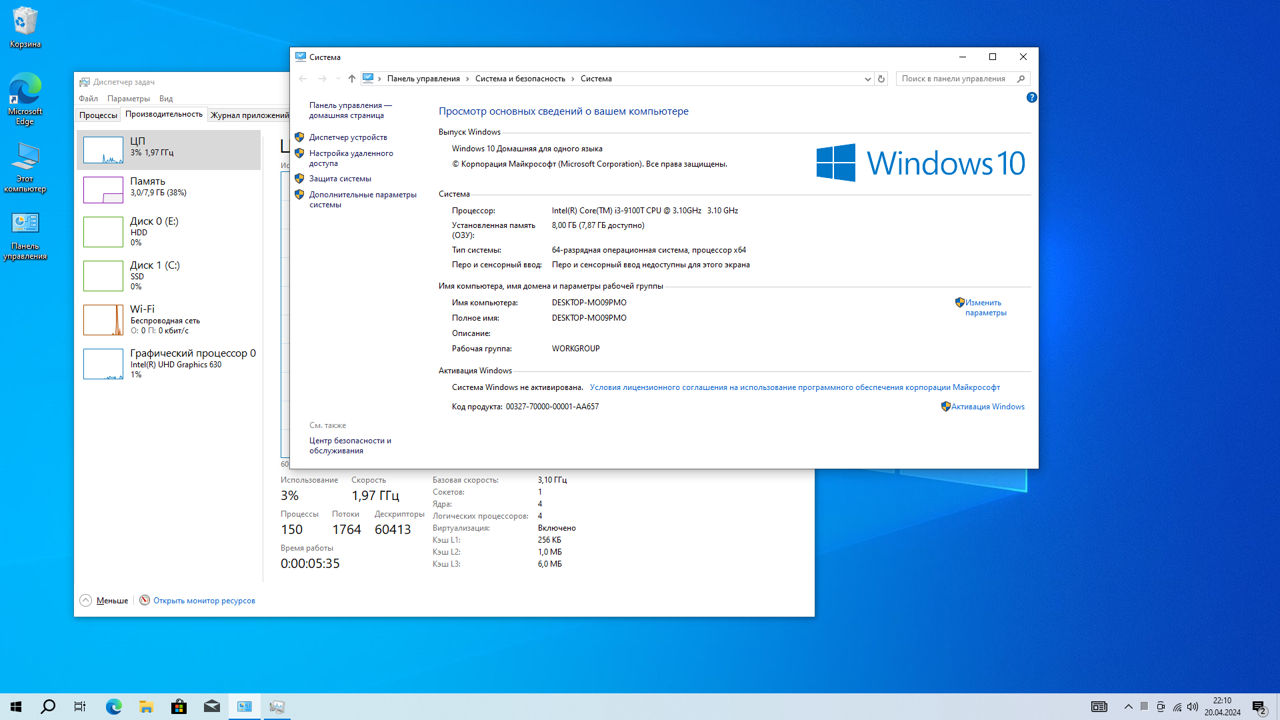Open Mail app from the taskbar

click(x=212, y=707)
